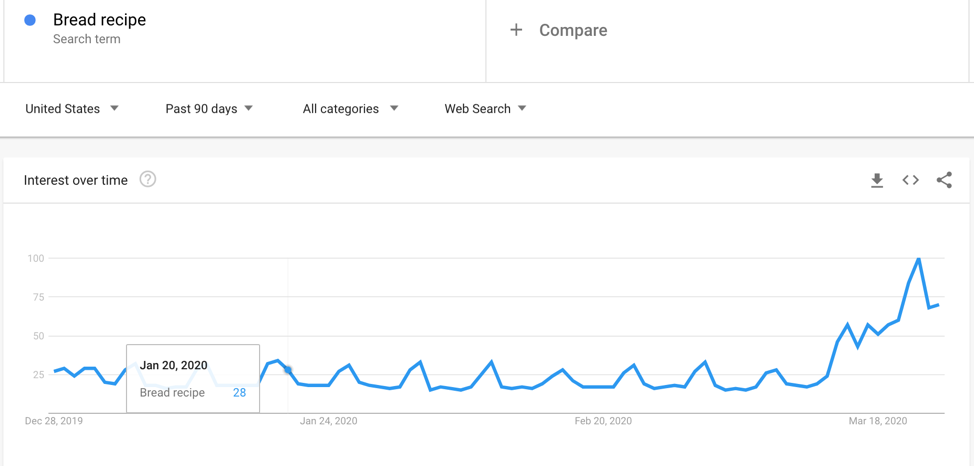
Task: Click the Jan 20, 2020 tooltip box
Action: tap(193, 379)
